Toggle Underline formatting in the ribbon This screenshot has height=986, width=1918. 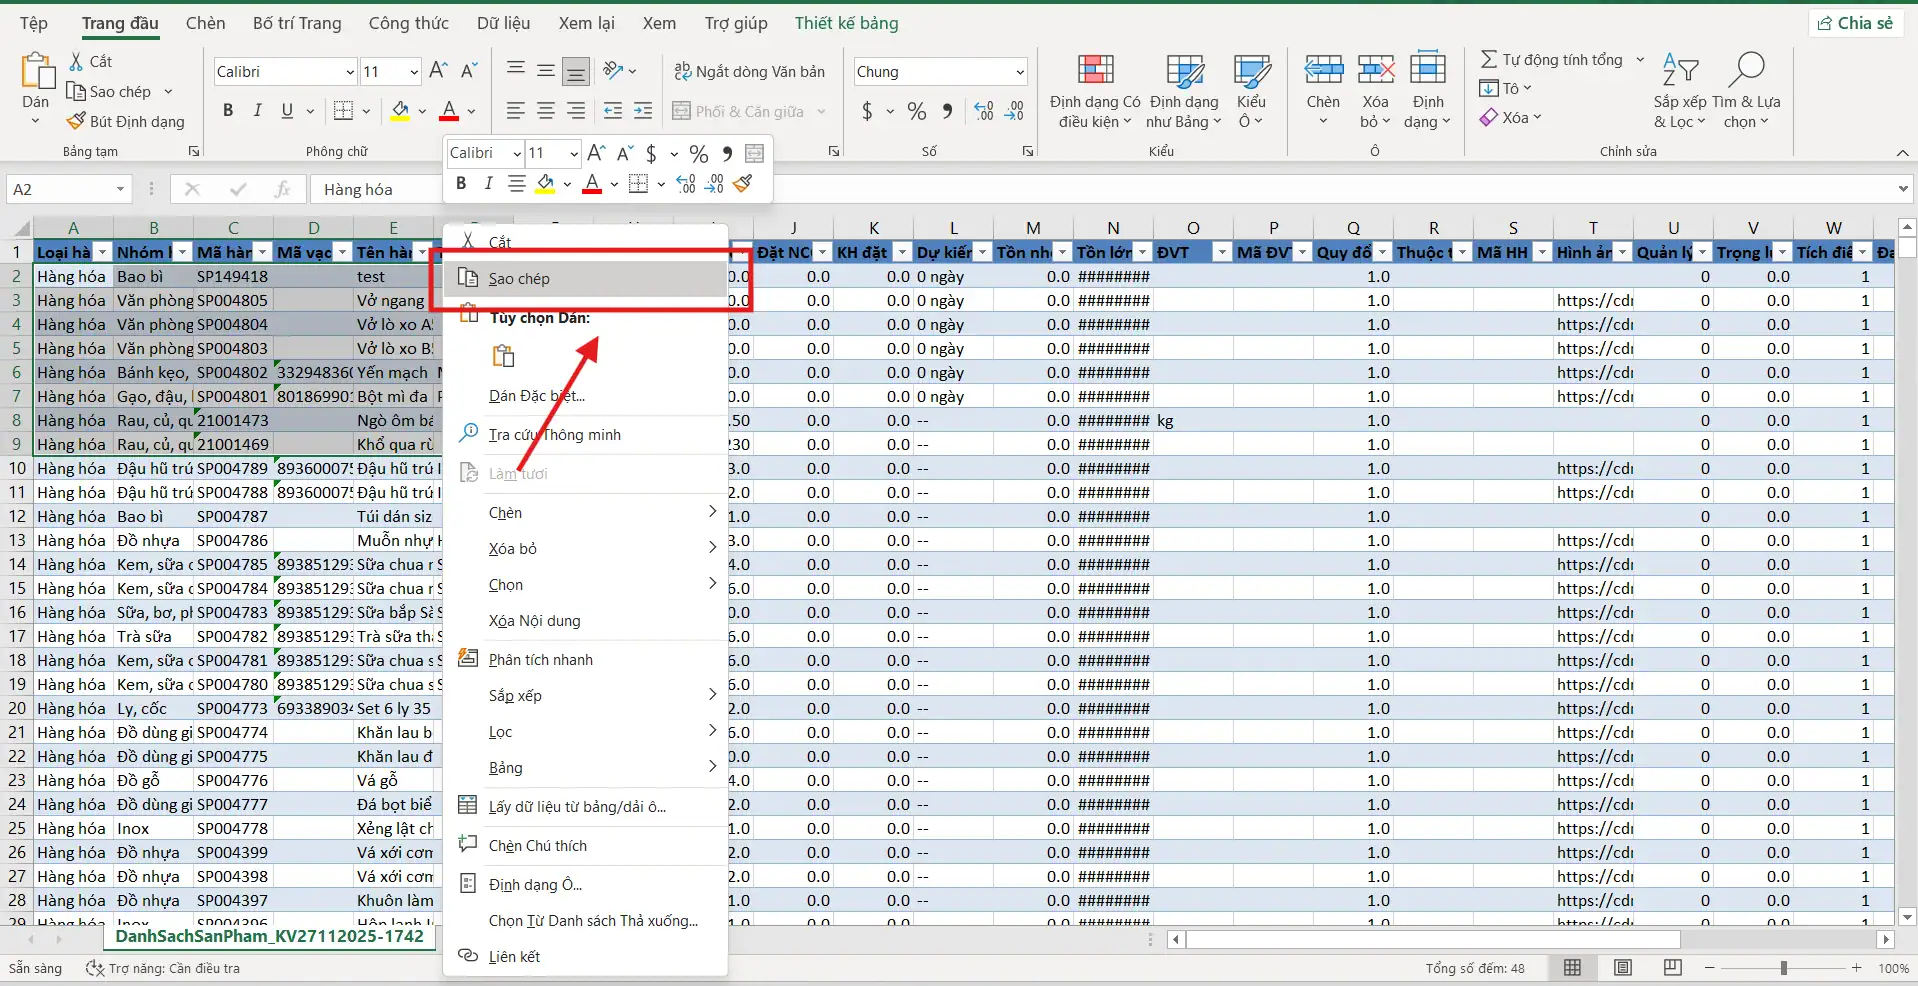(x=287, y=110)
